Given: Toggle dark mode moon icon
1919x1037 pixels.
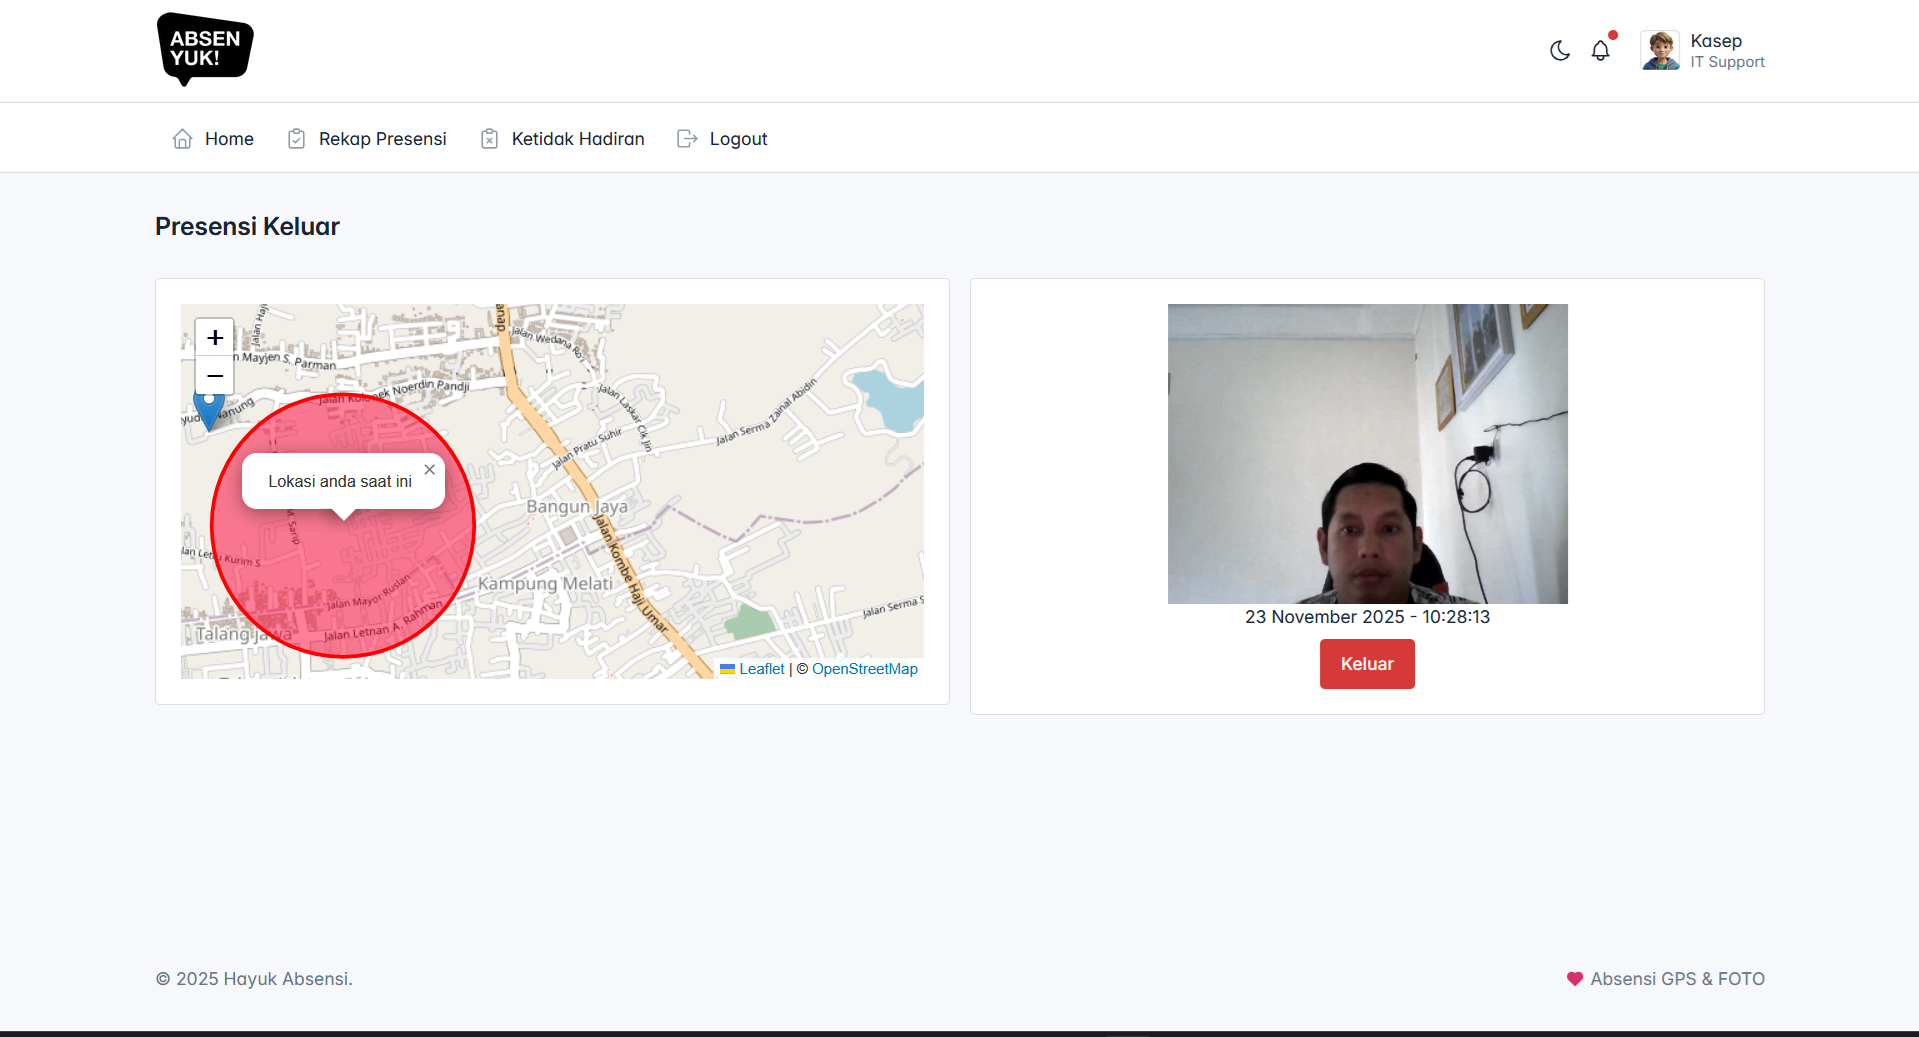Looking at the screenshot, I should (x=1560, y=50).
